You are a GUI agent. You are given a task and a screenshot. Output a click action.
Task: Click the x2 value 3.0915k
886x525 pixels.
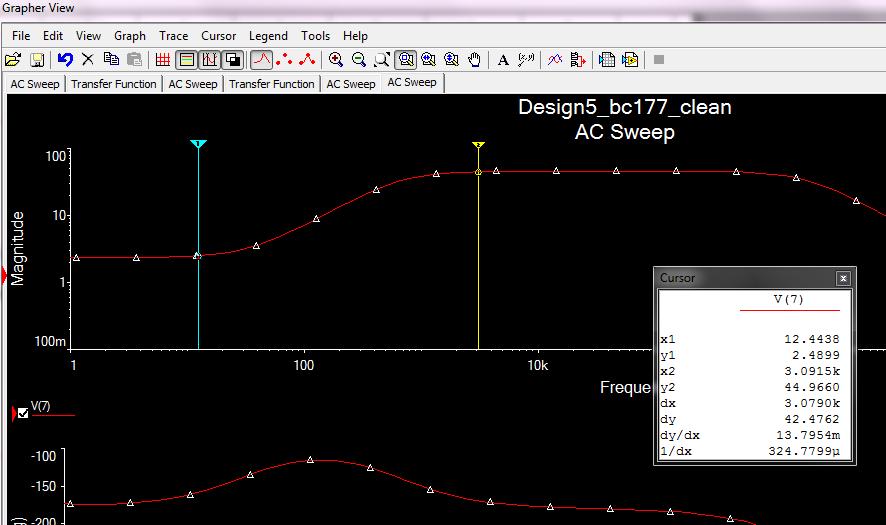[x=812, y=371]
